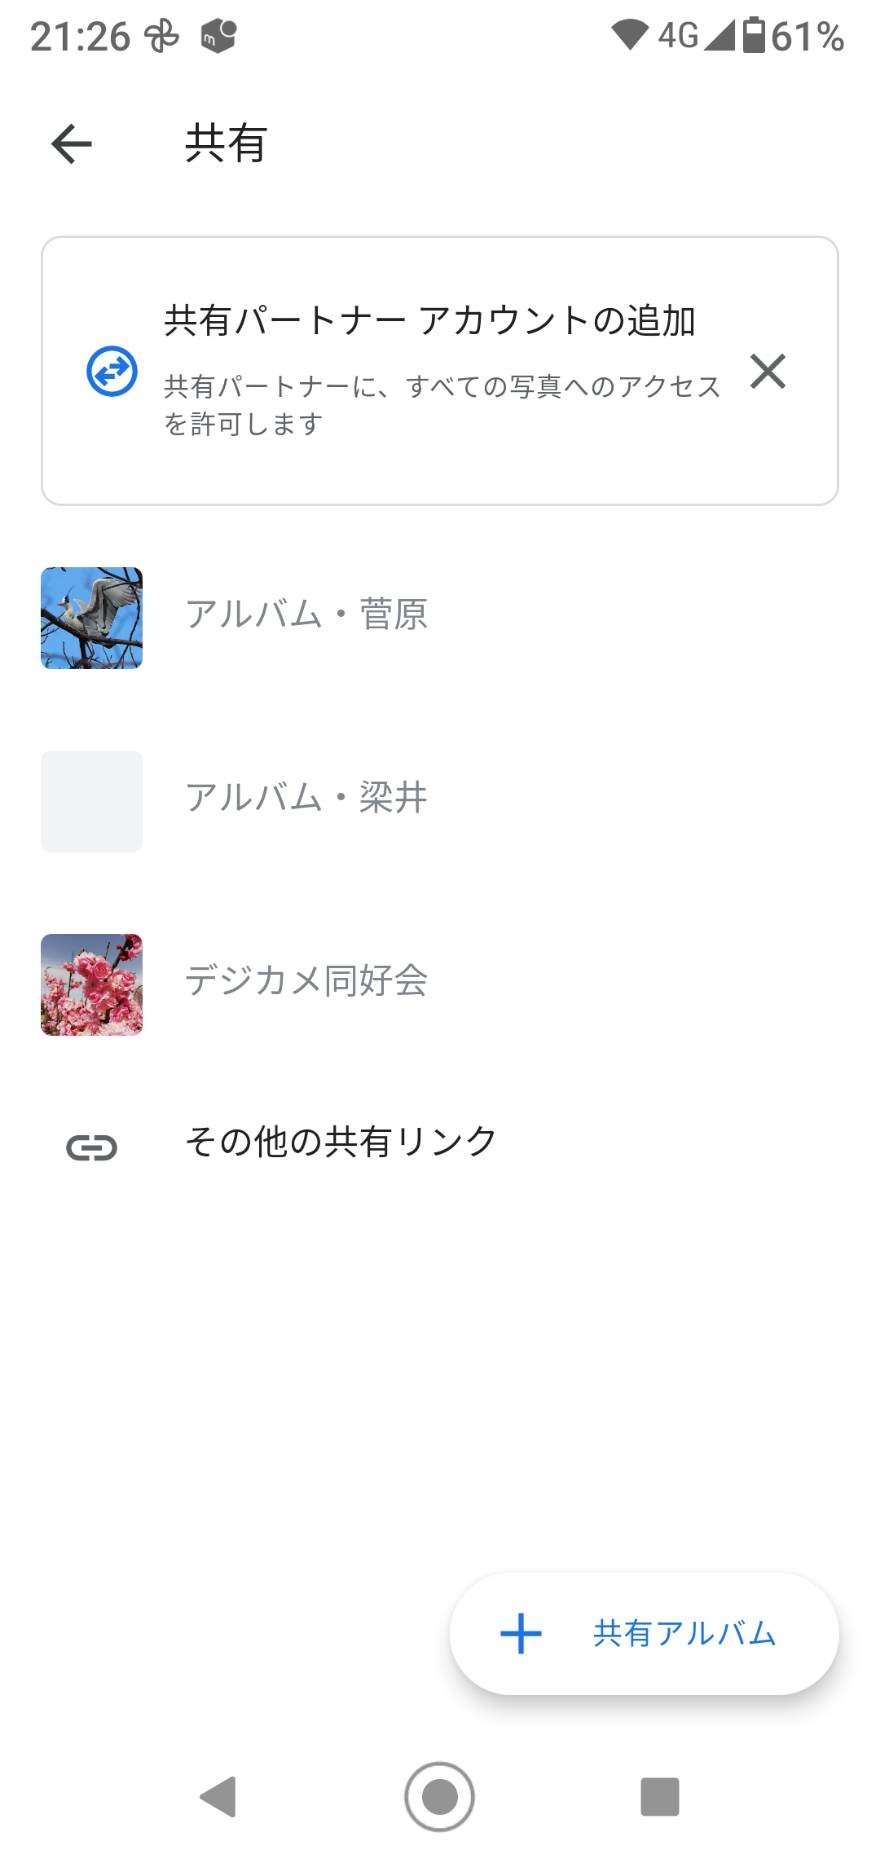Viewport: 880px width, 1858px height.
Task: Tap the battery status icon
Action: 754,36
